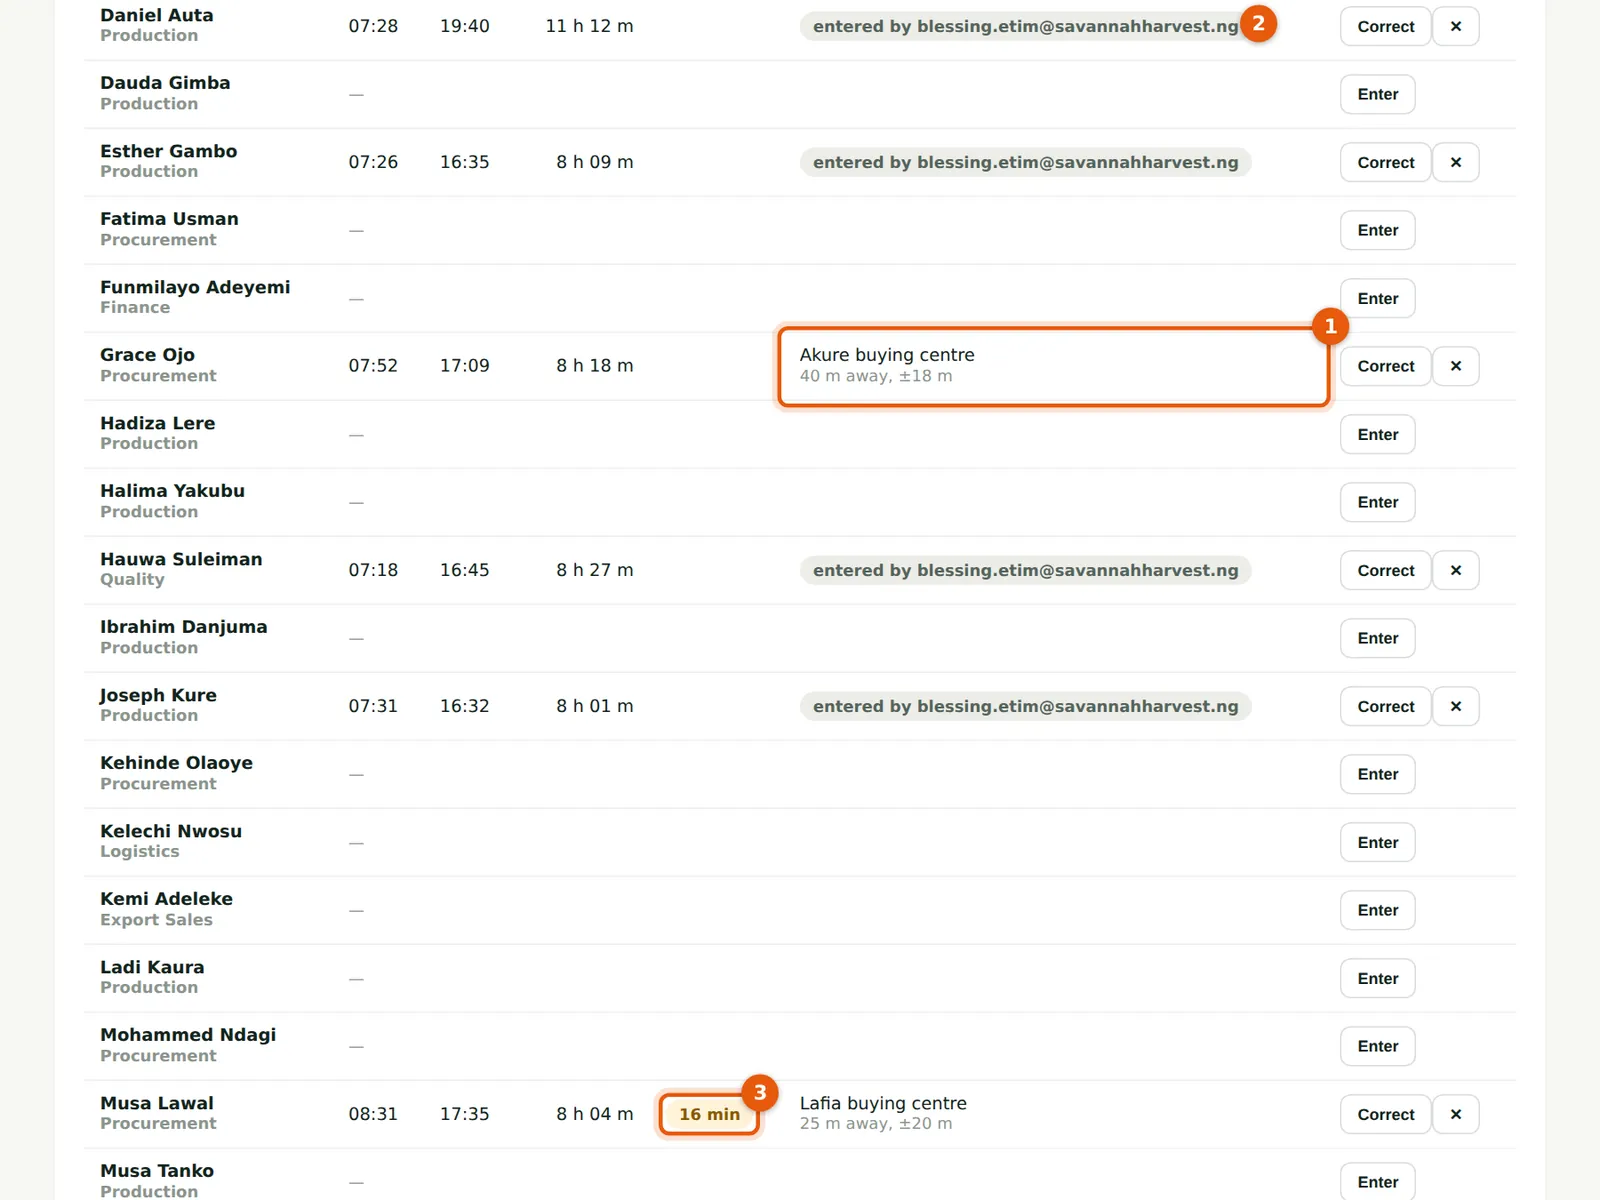Click Daniel Auta's 11 h 12 m duration

pyautogui.click(x=589, y=26)
